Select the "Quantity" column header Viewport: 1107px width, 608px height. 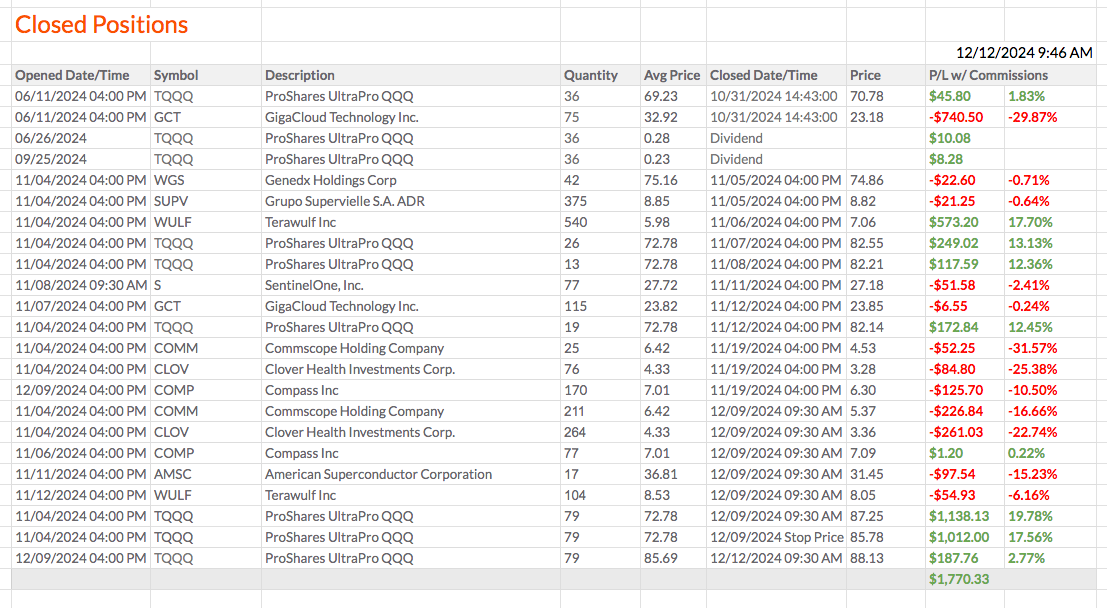pos(590,75)
